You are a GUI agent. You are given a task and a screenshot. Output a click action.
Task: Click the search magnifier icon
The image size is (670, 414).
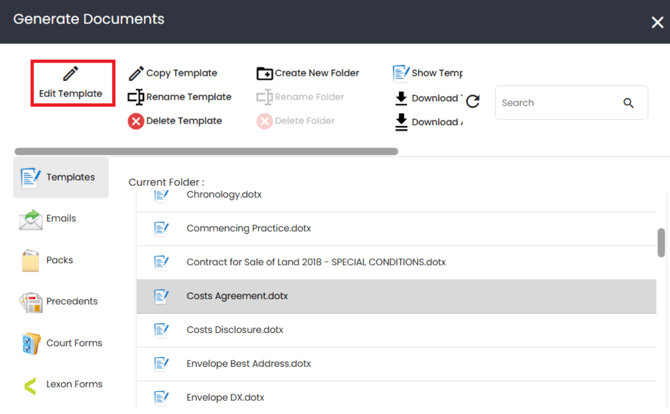click(628, 103)
